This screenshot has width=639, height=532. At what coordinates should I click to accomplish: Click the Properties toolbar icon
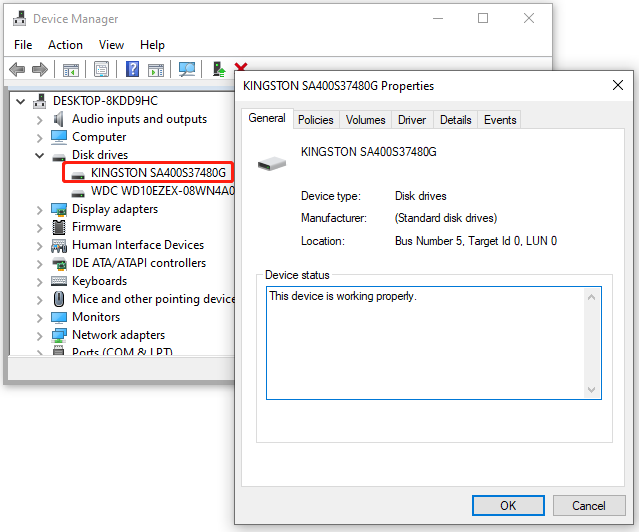pos(101,69)
